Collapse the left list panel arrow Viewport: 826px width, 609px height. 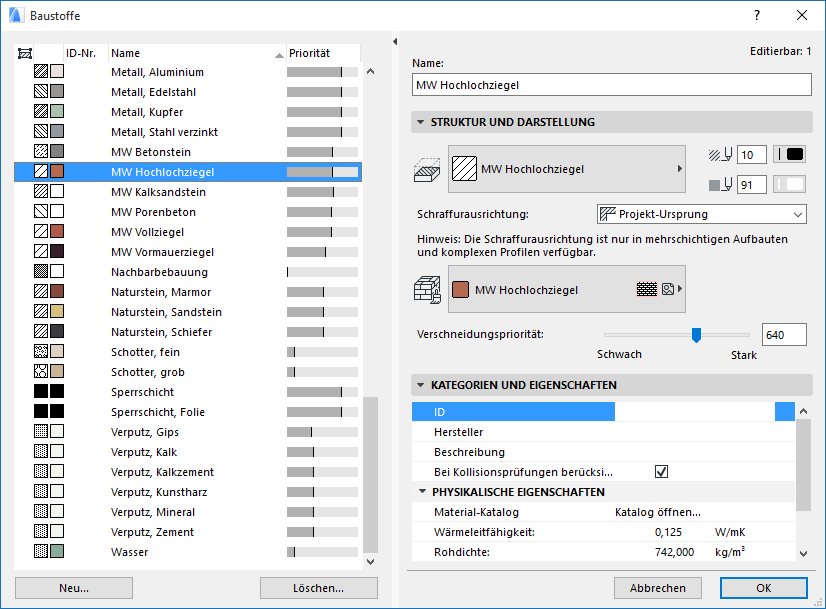[395, 41]
